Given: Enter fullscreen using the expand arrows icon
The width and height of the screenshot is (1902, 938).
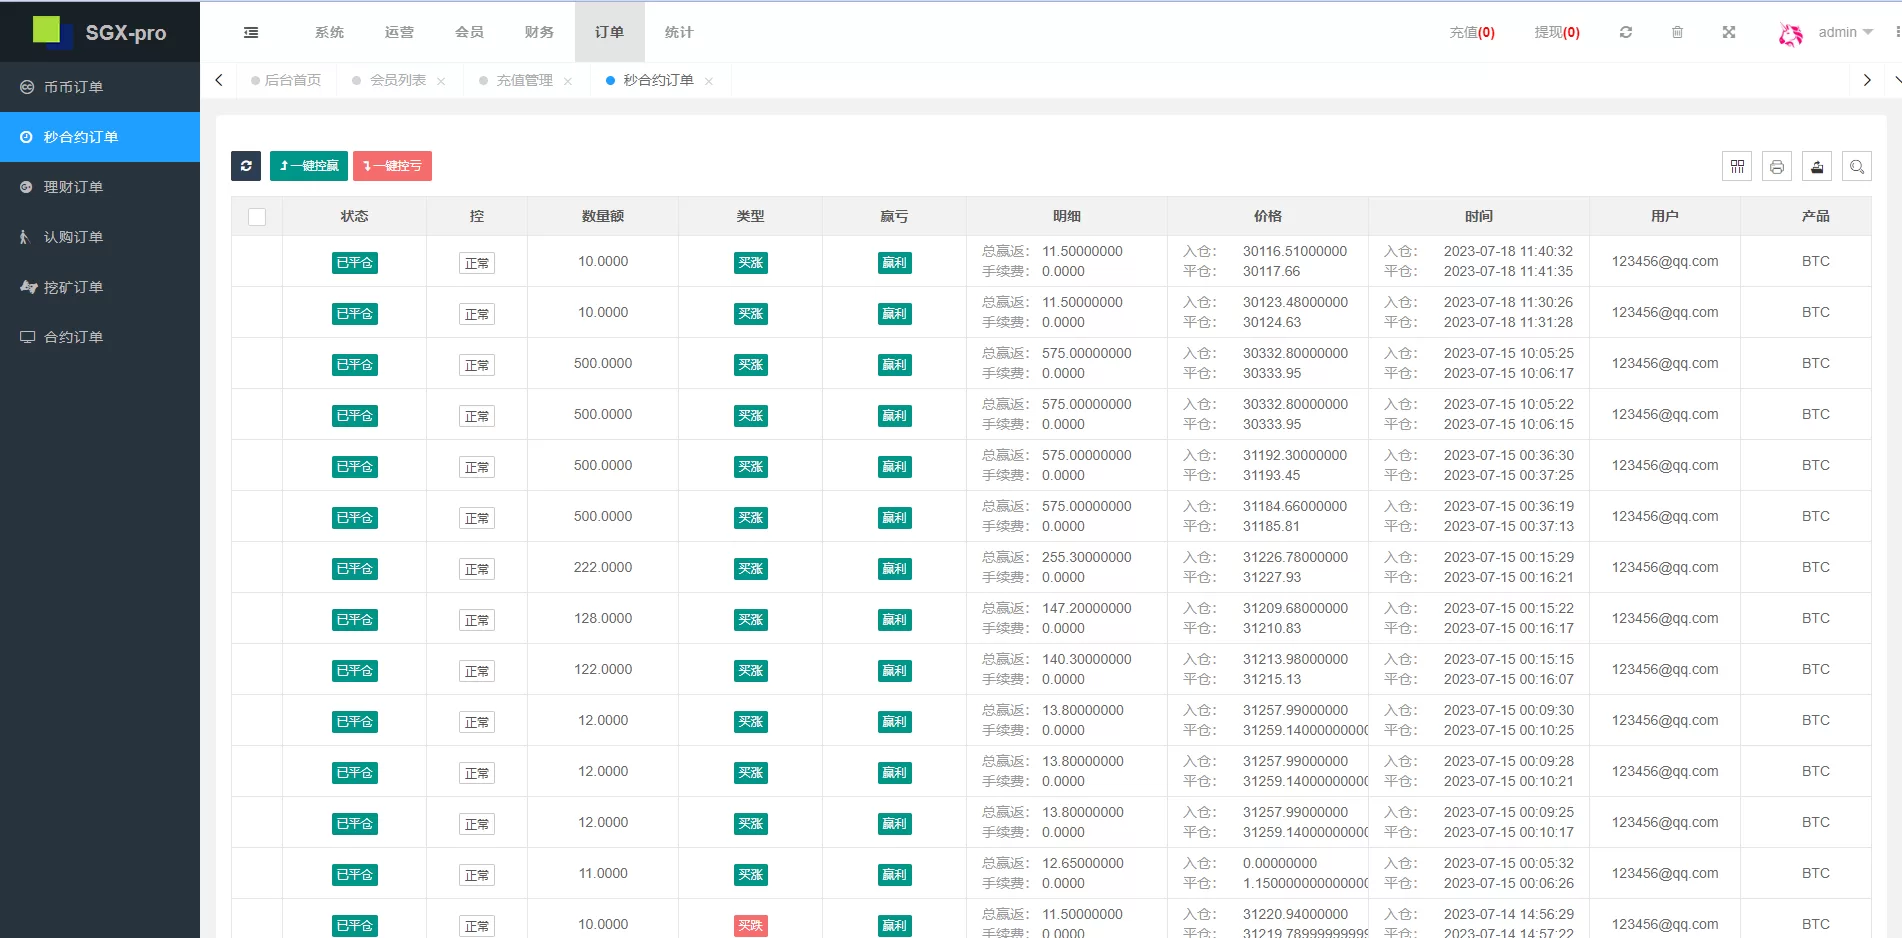Looking at the screenshot, I should (x=1728, y=32).
